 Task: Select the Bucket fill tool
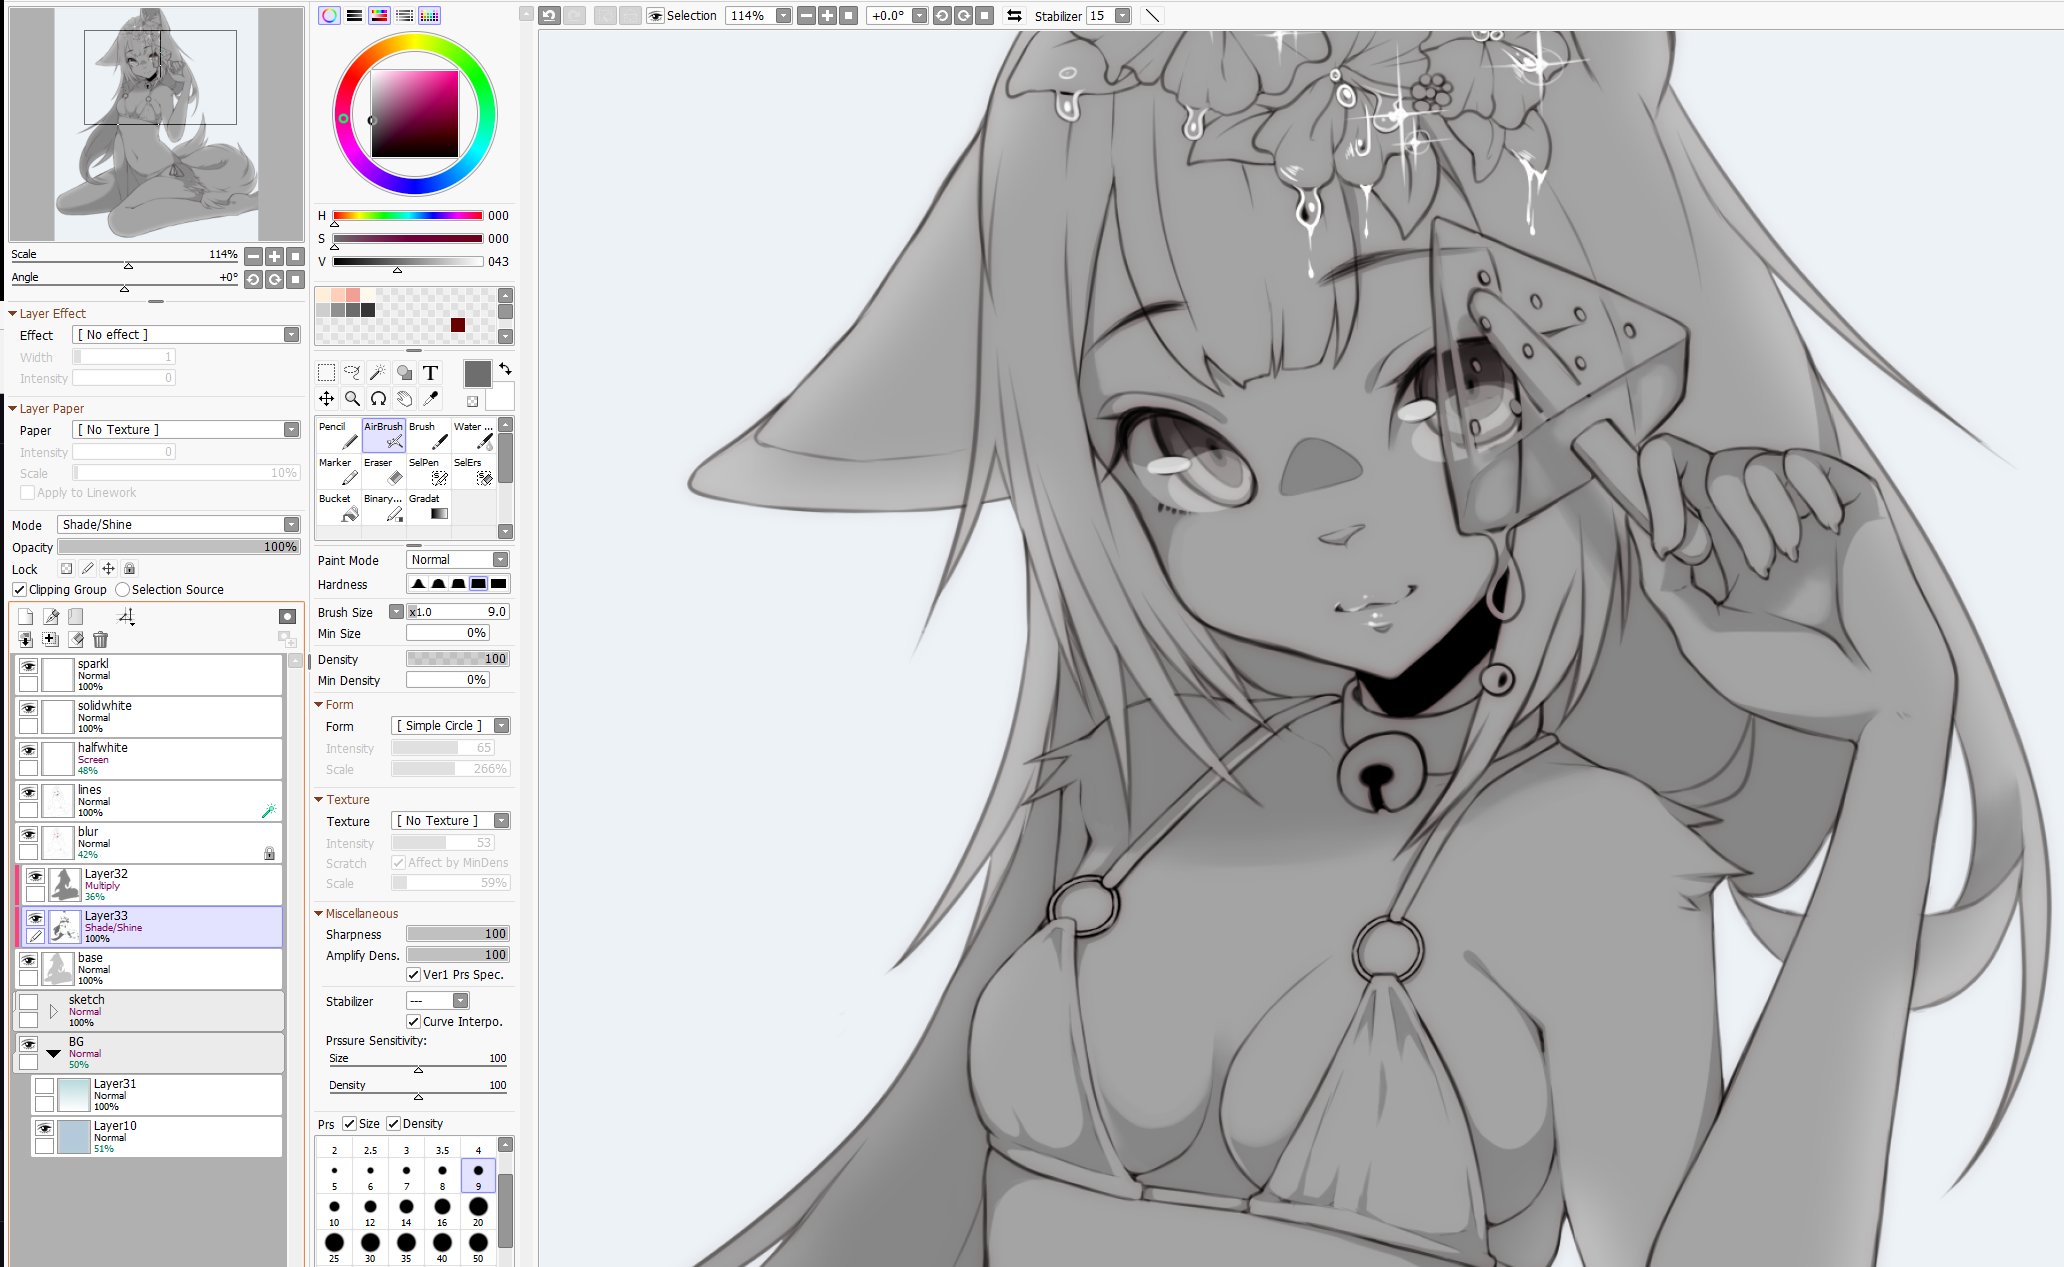(x=338, y=507)
